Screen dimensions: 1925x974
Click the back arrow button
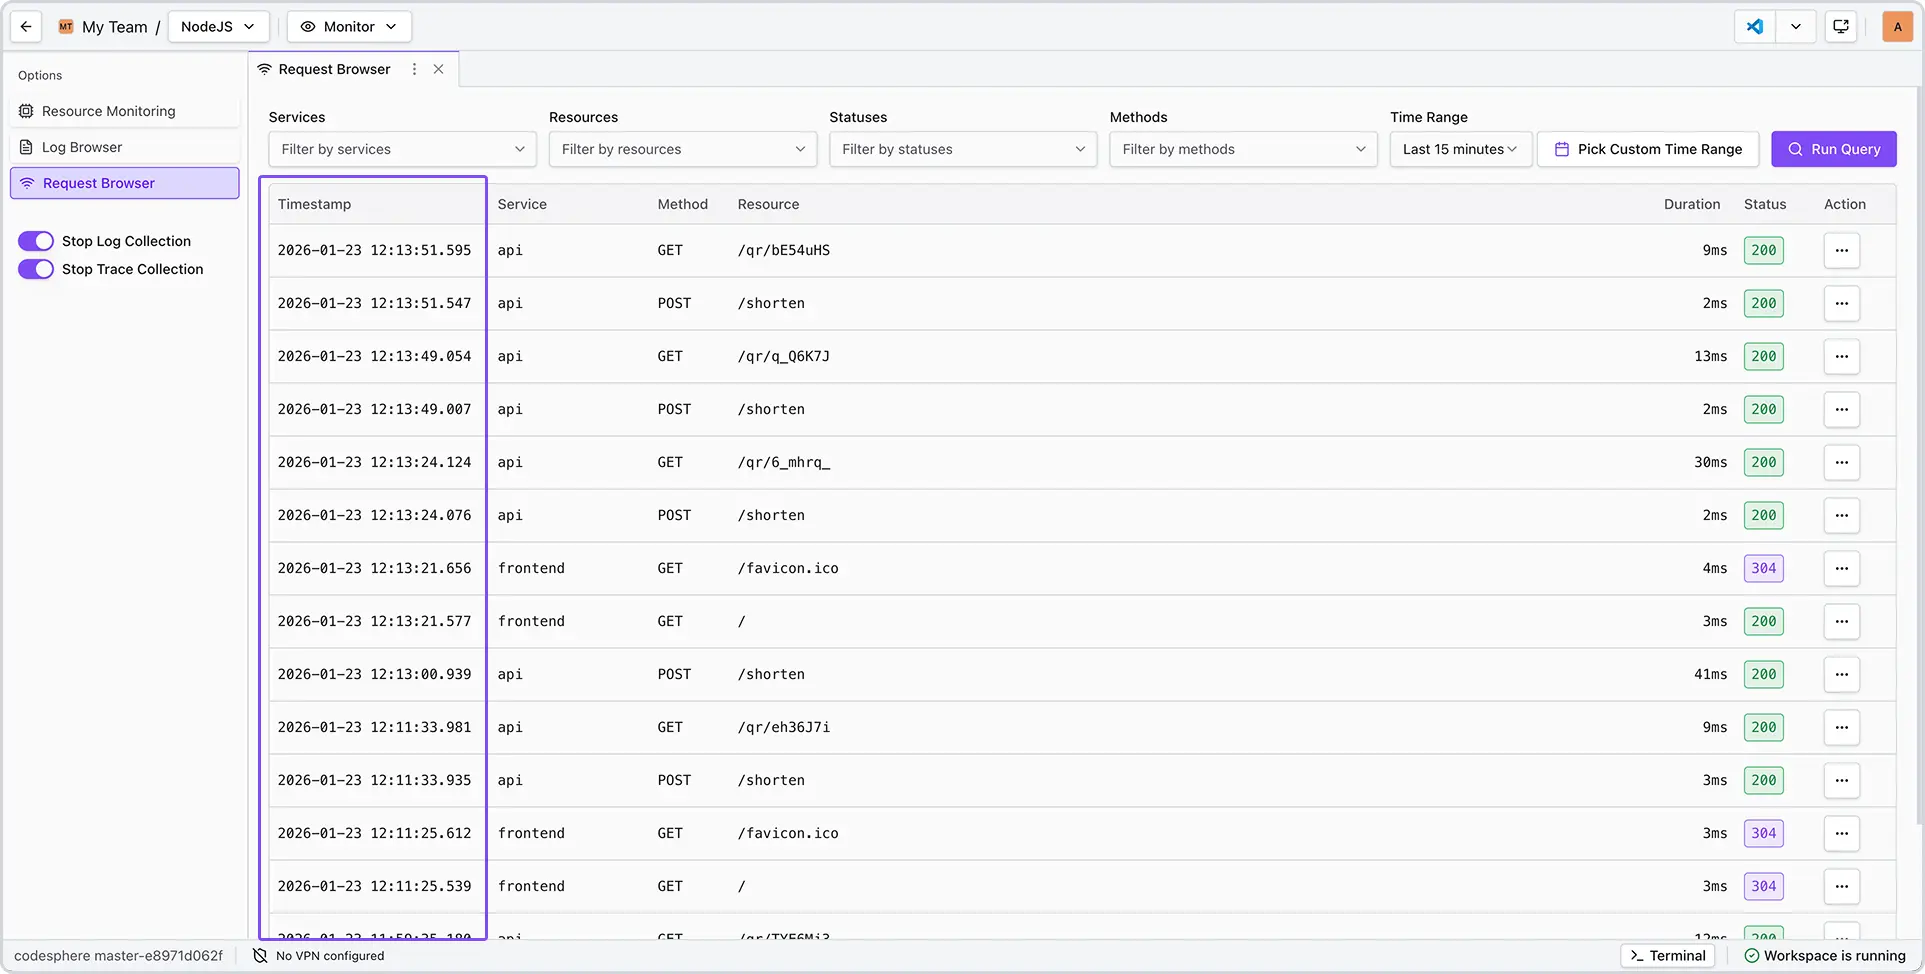click(26, 27)
